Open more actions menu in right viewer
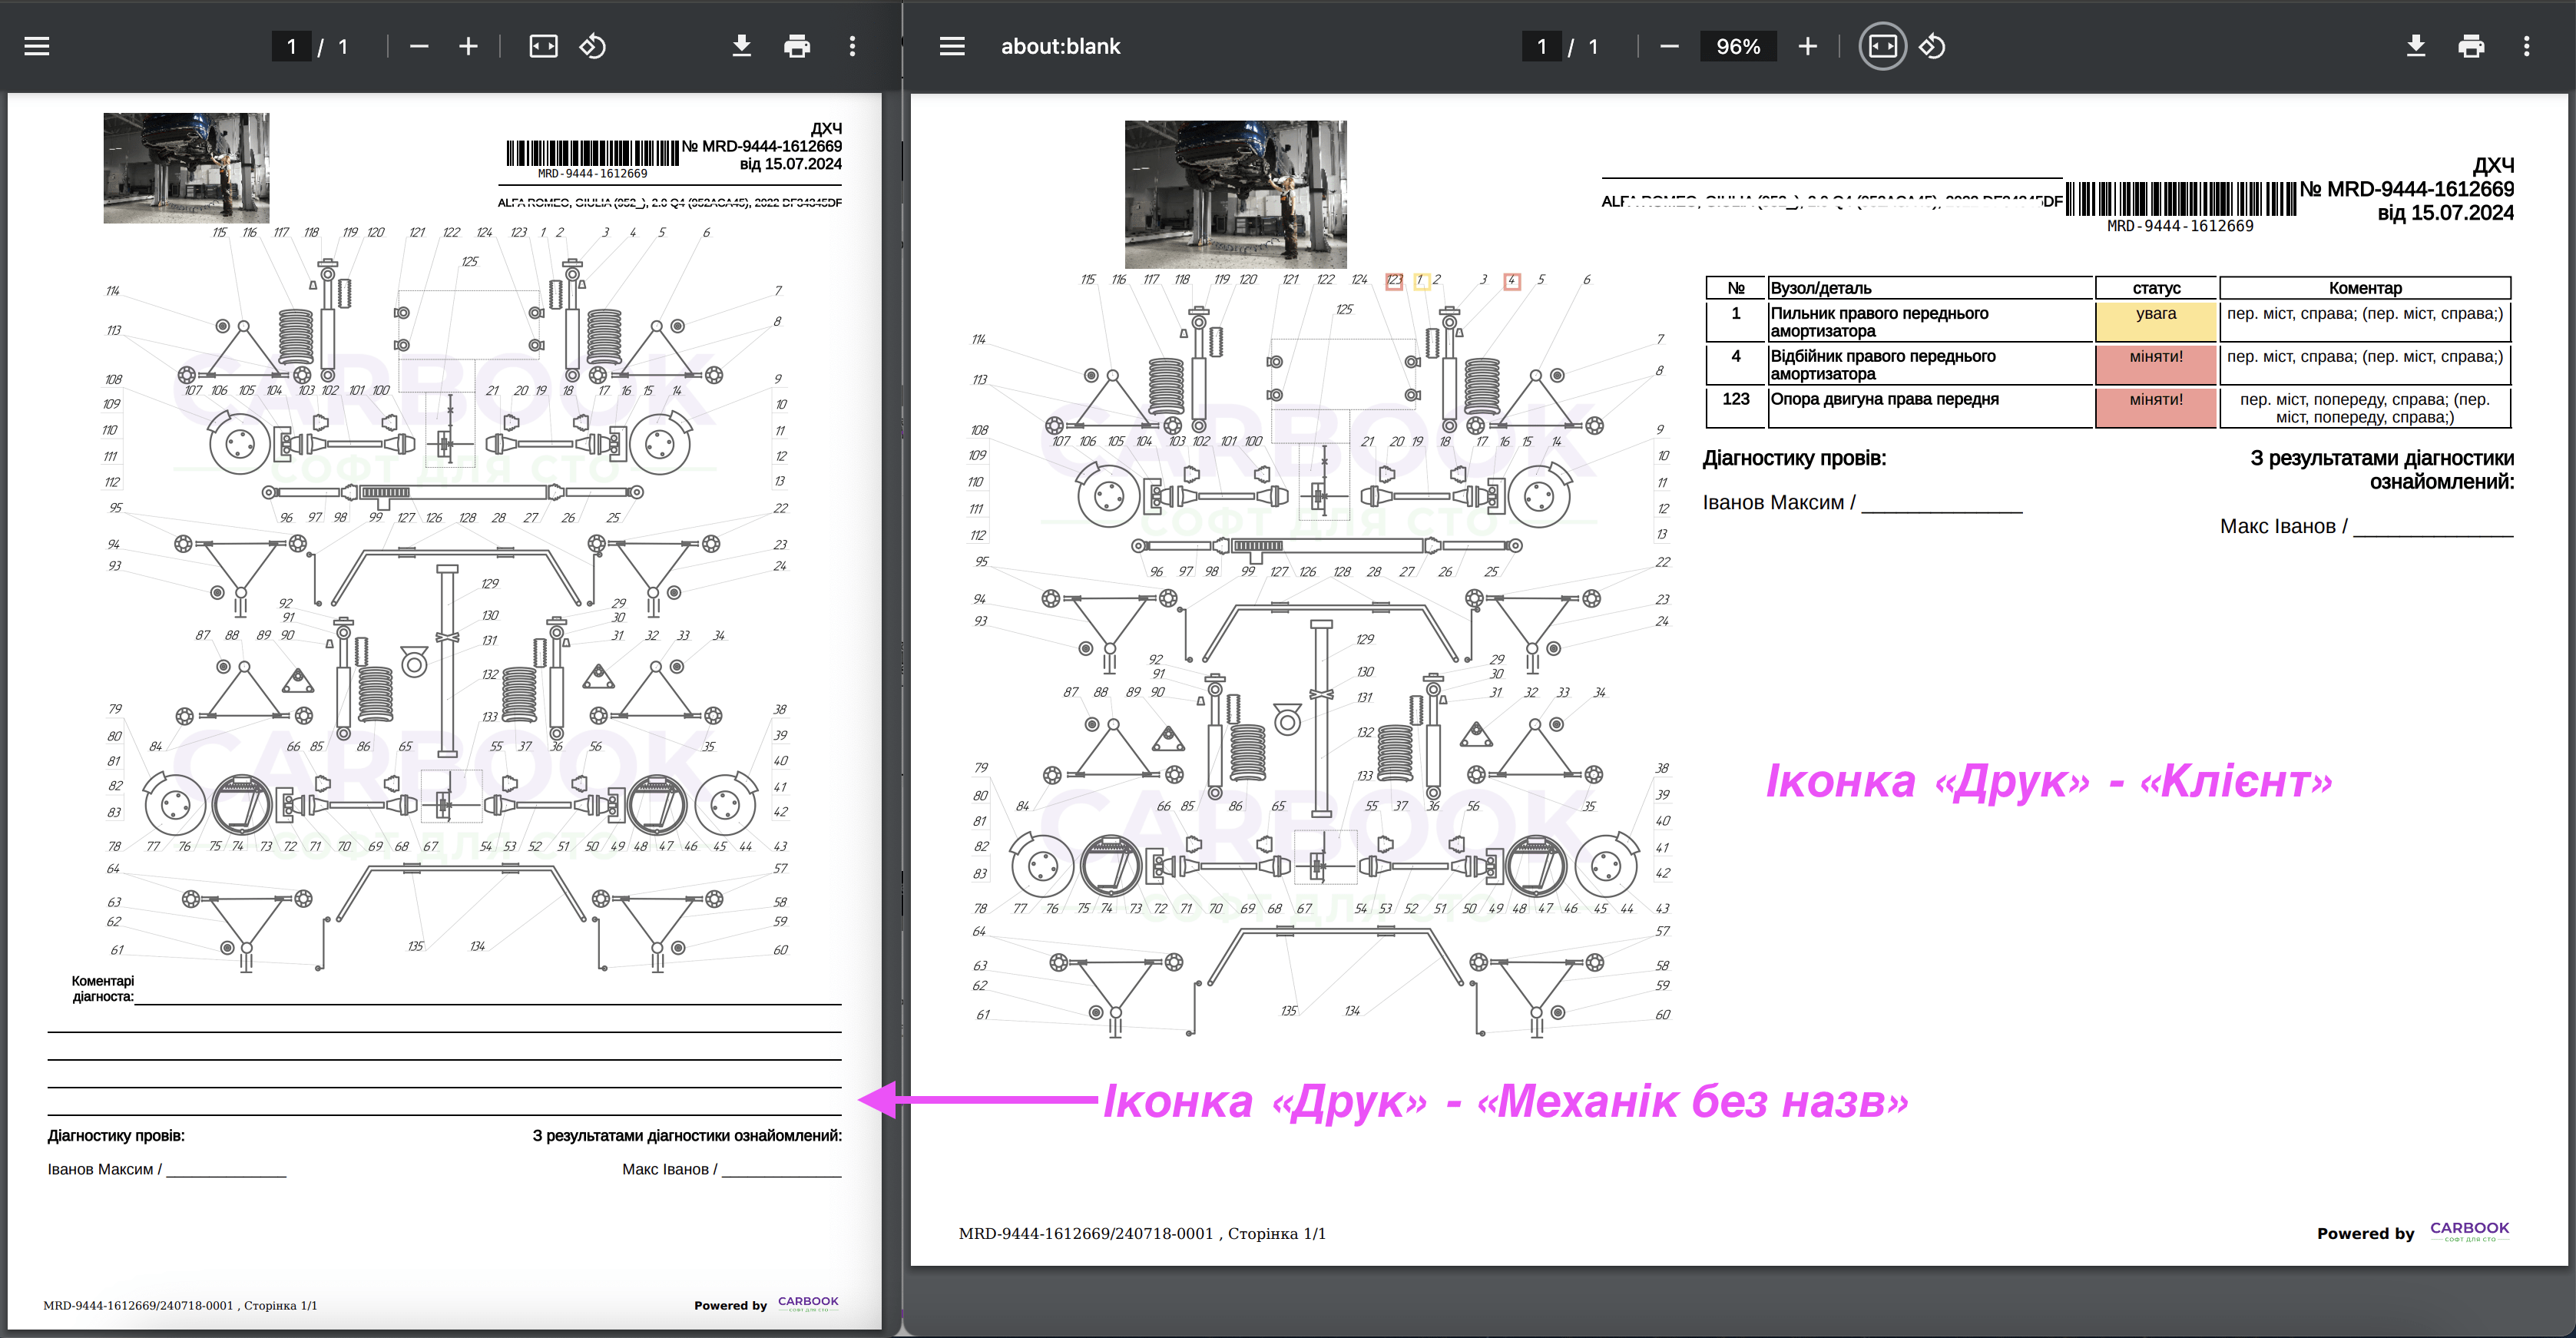The height and width of the screenshot is (1338, 2576). (2526, 46)
